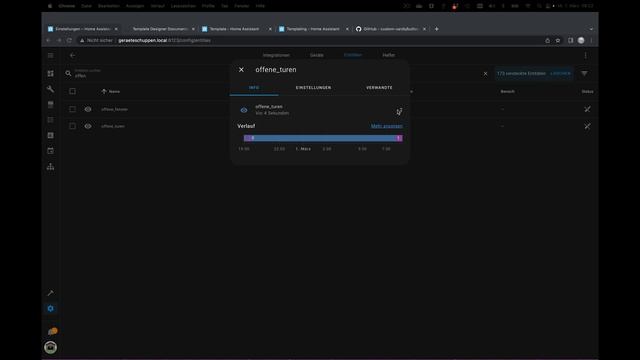The image size is (640, 360).
Task: Go back with the arrow icon
Action: 73,56
